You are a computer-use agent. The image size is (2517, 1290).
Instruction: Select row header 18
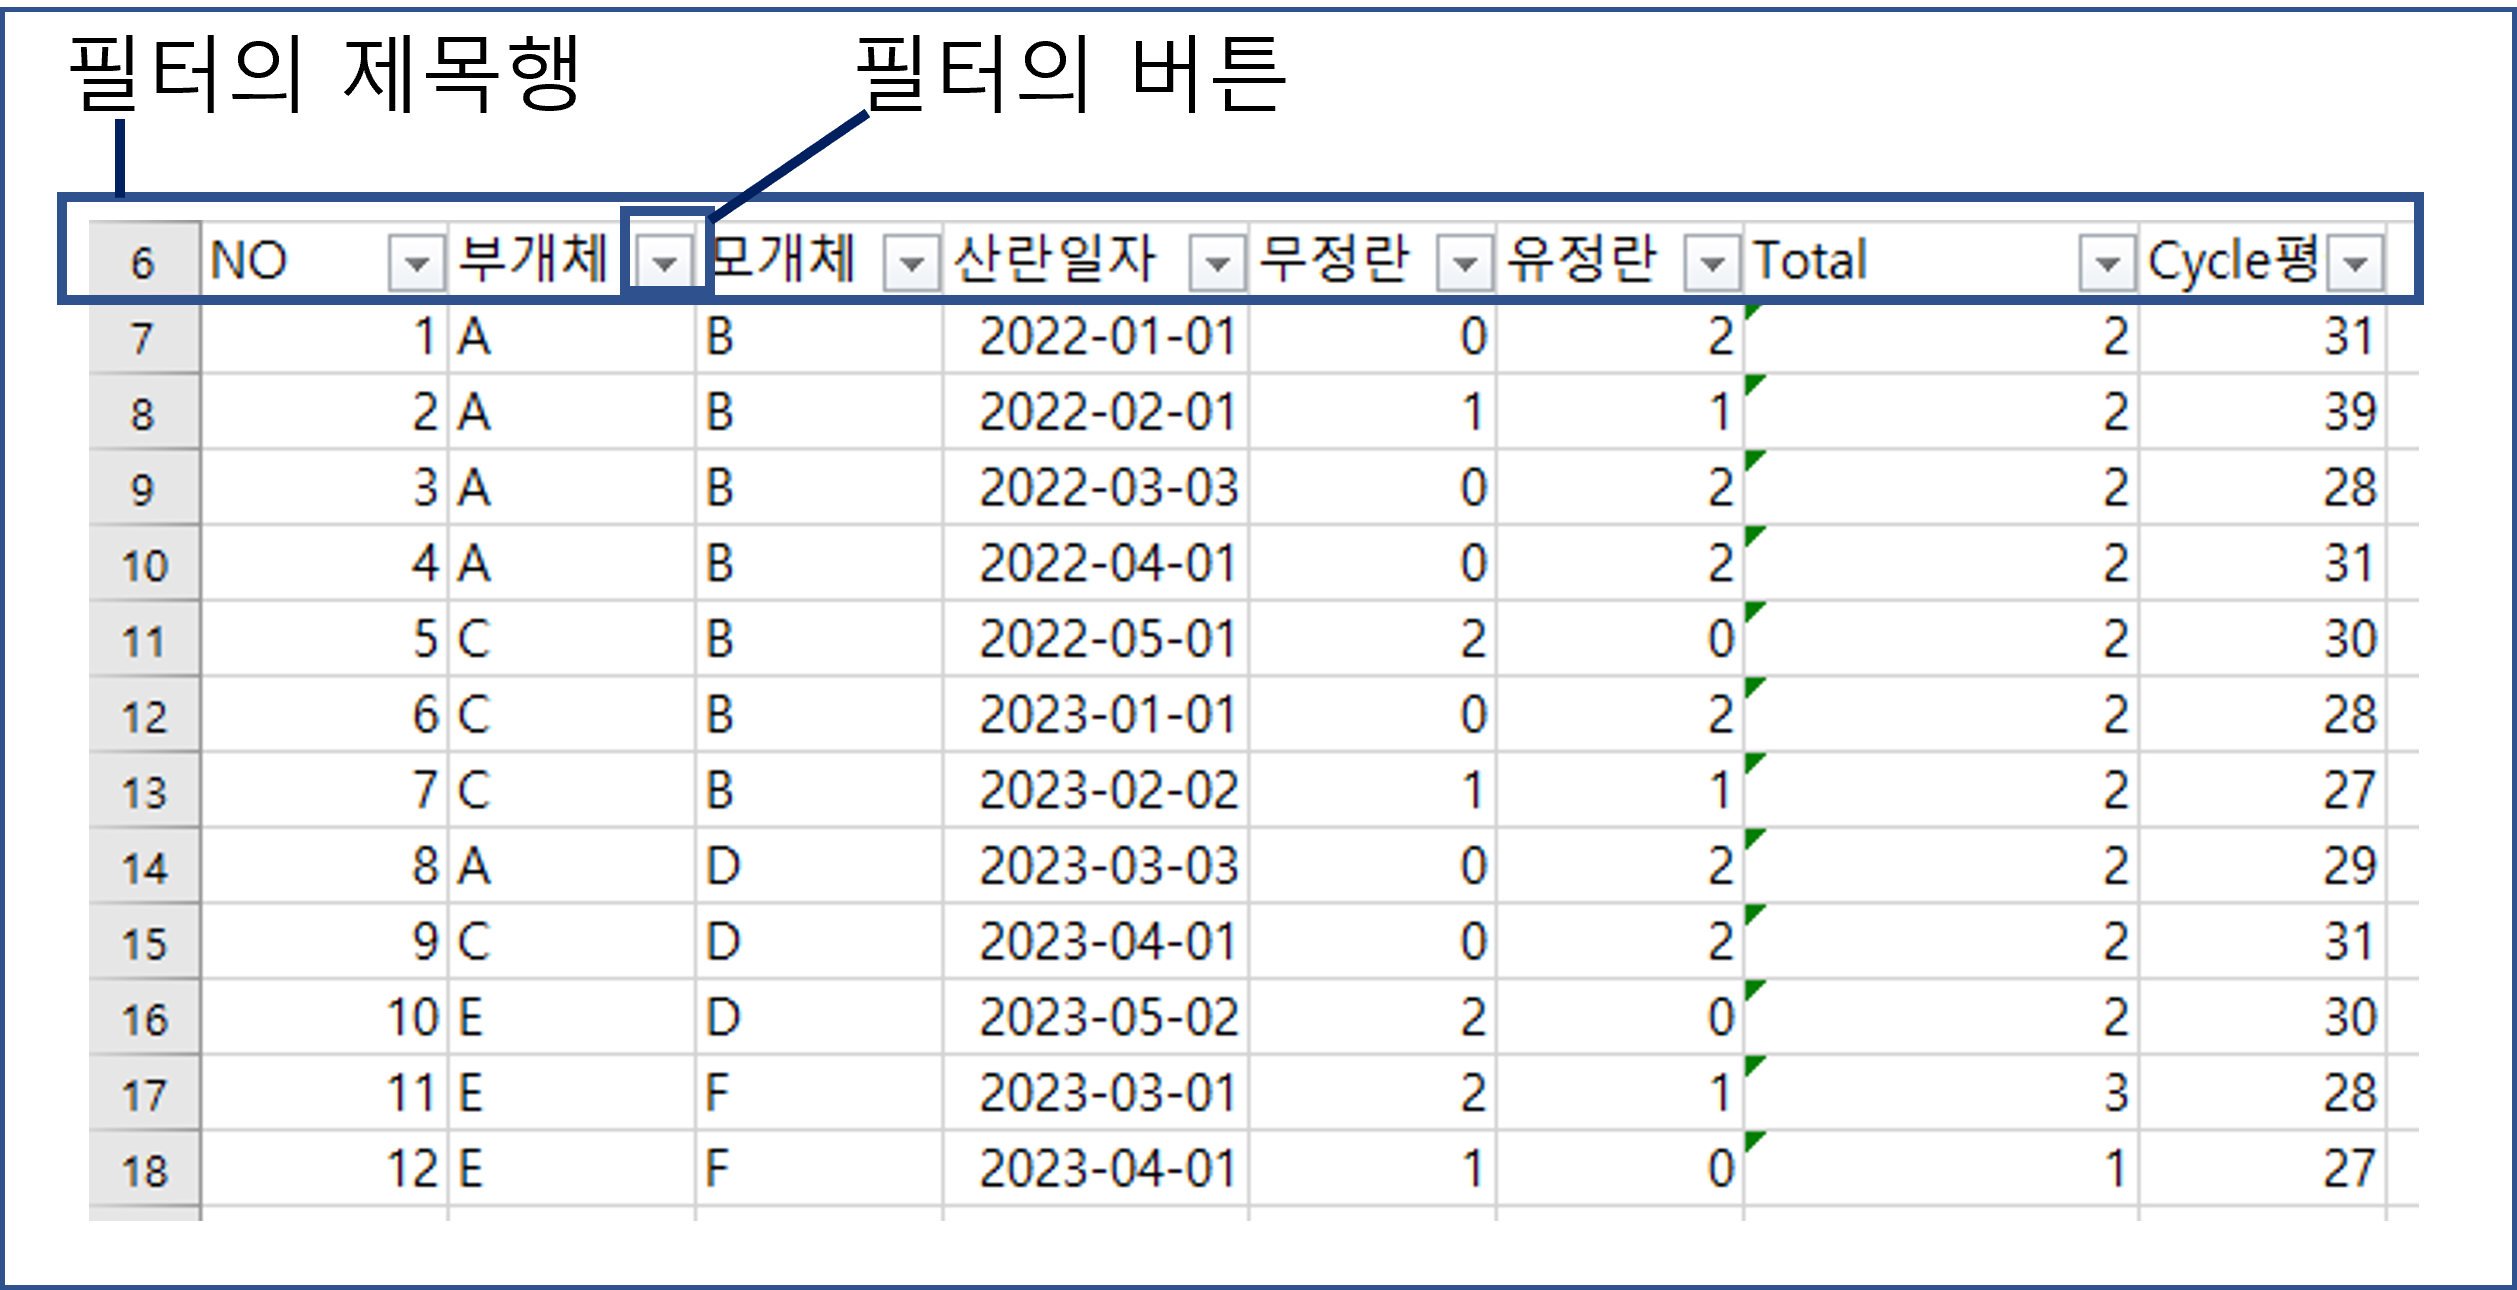click(144, 1170)
